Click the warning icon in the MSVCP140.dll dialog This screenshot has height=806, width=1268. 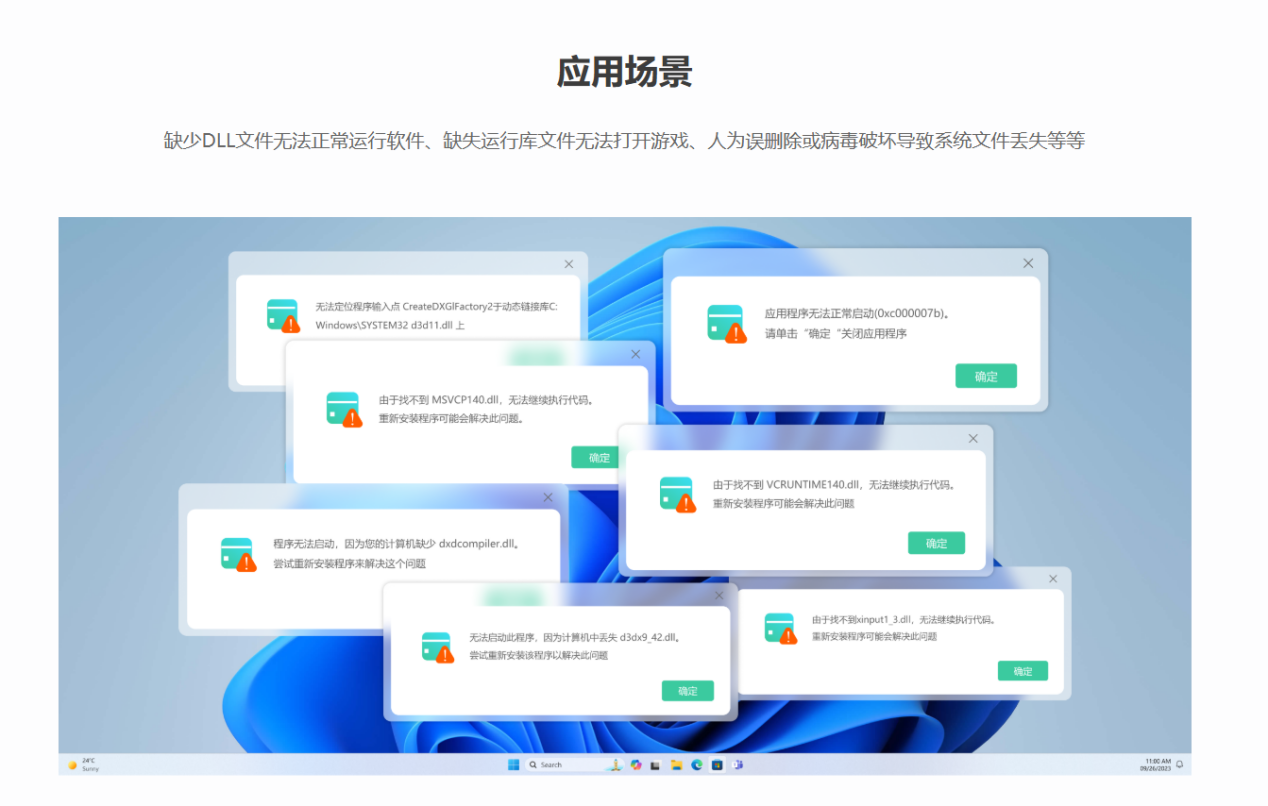coord(343,409)
